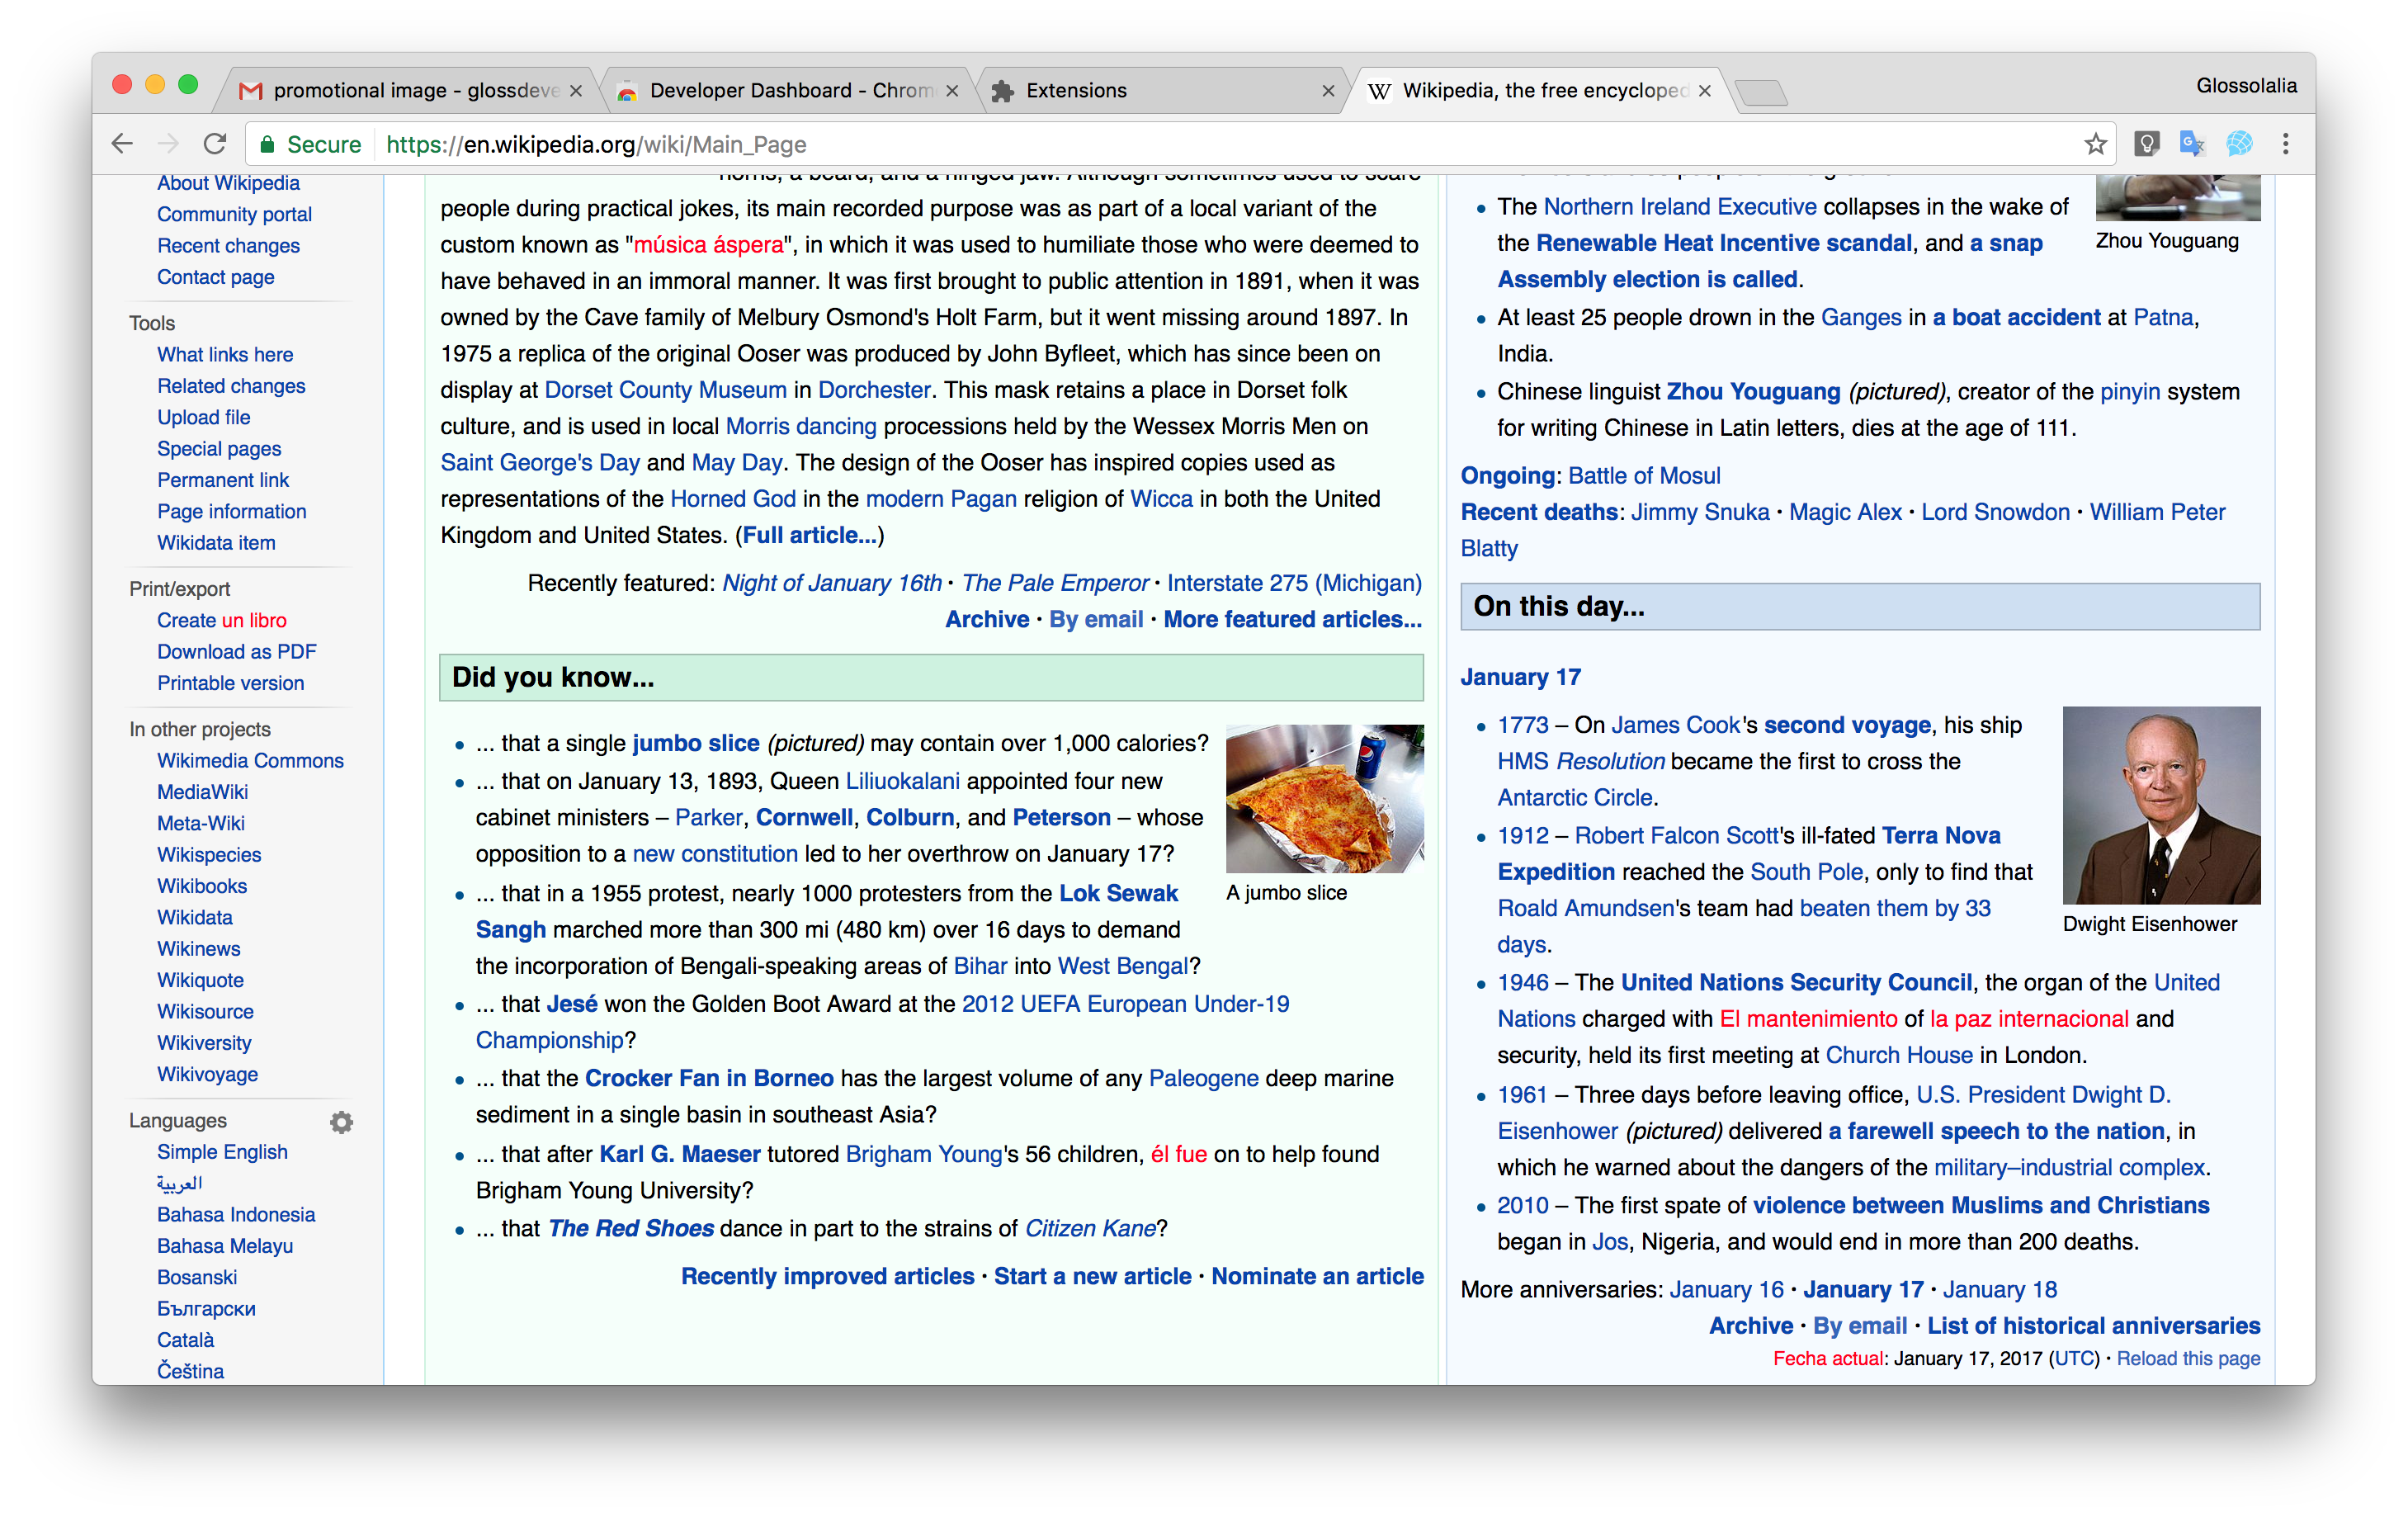Open the Google Translate extension icon
2408x1517 pixels.
2192,144
